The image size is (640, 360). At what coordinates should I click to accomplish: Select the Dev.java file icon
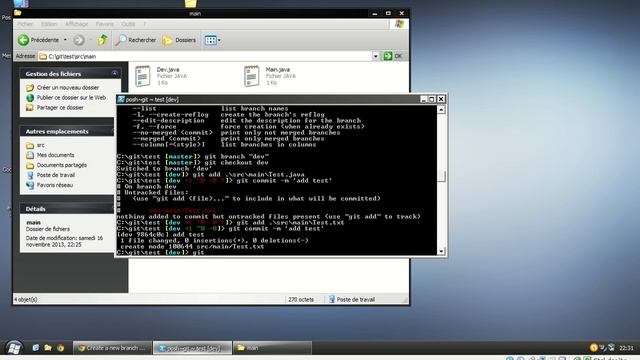143,76
